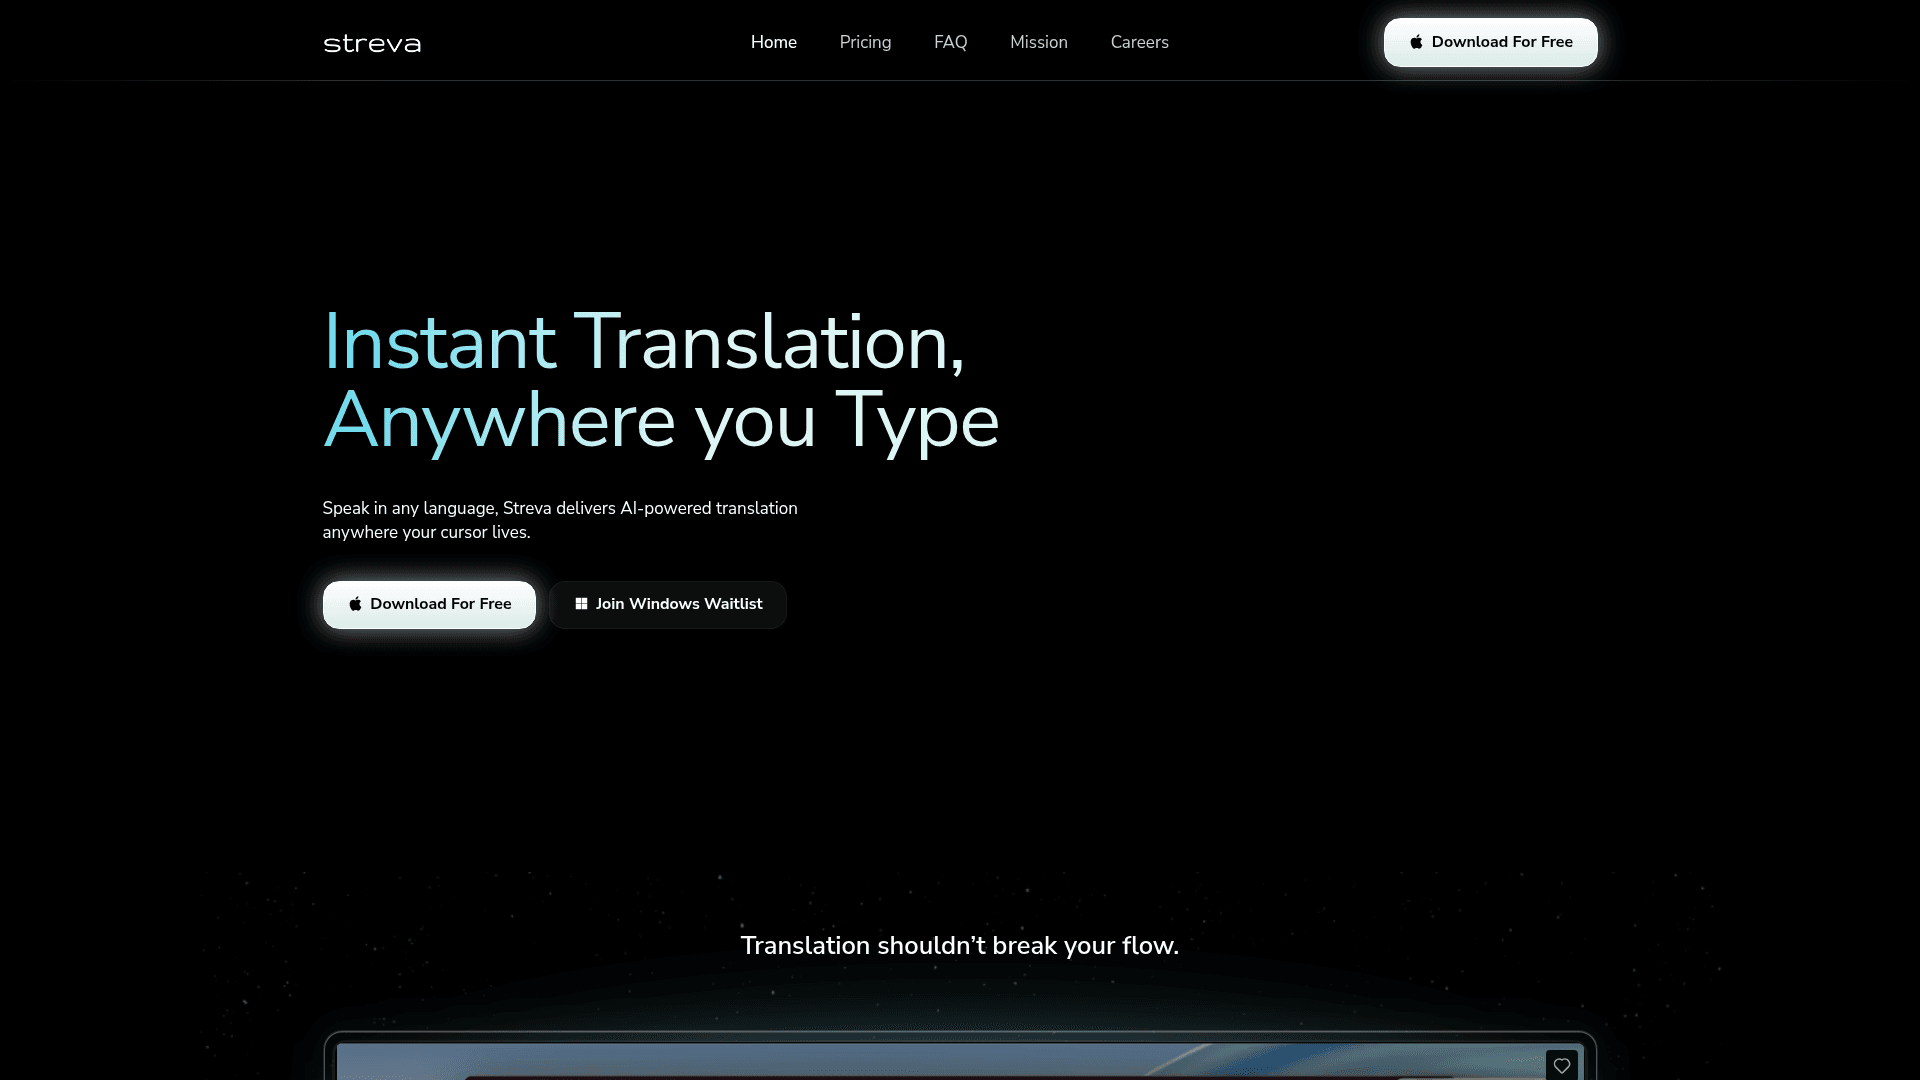
Task: Click Windows logo icon on waitlist button
Action: click(581, 604)
